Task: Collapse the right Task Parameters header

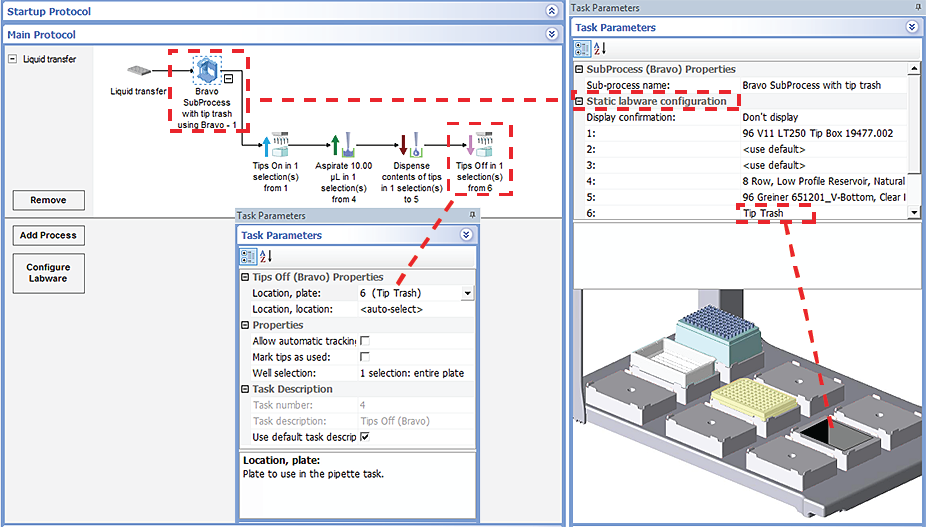Action: 912,27
